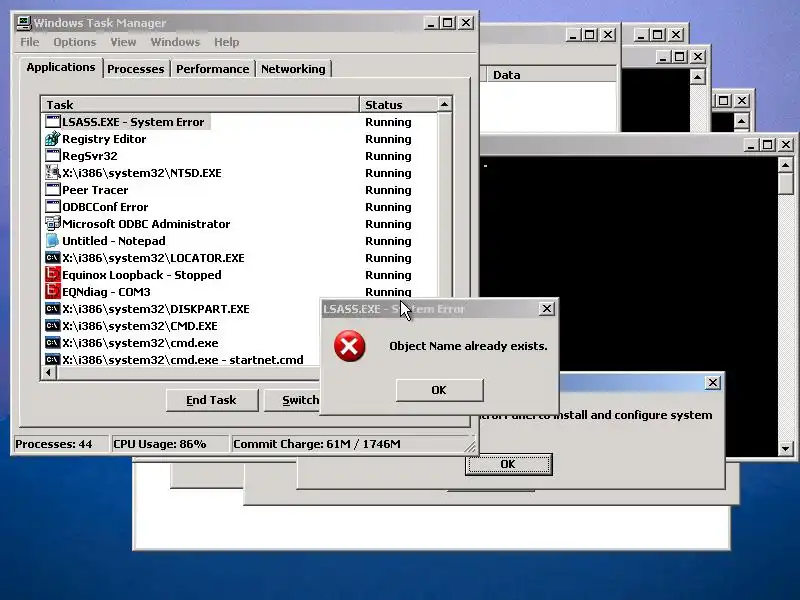Click the End Task button
Screen dimensions: 800x600
(212, 400)
